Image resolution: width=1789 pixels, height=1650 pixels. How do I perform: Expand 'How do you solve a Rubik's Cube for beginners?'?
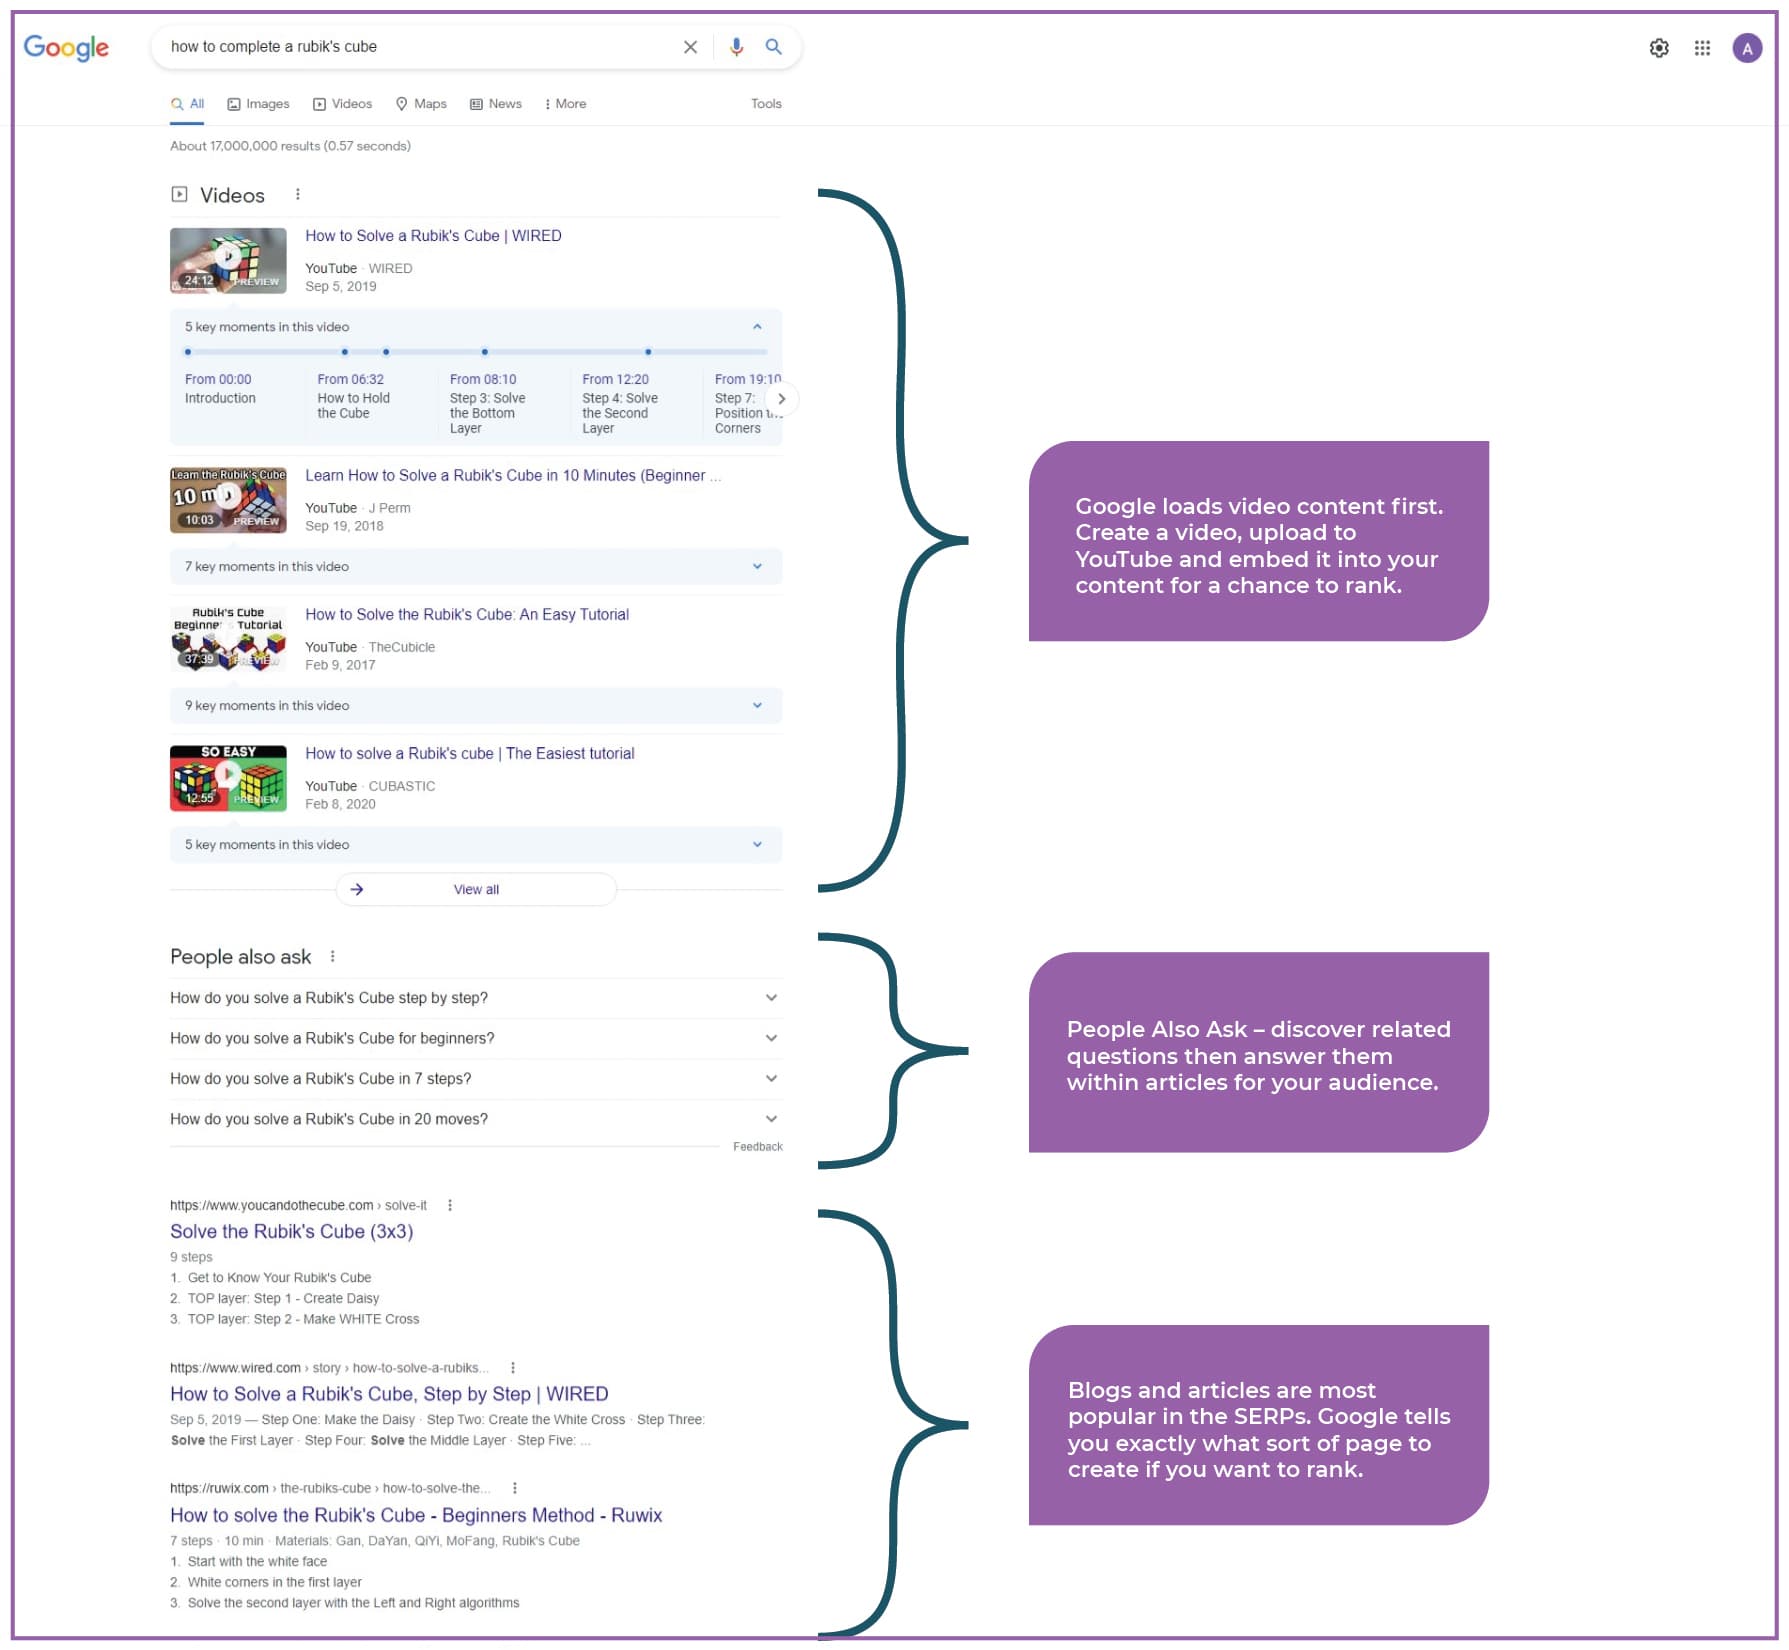[771, 1039]
